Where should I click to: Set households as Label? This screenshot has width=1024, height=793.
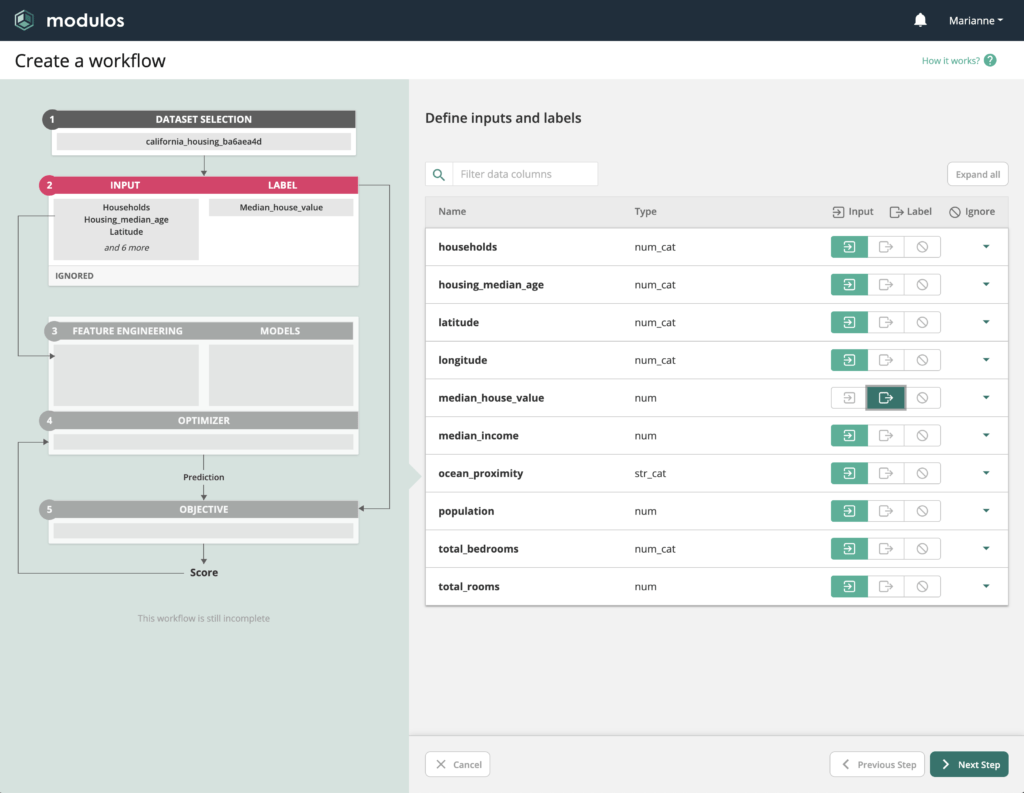click(x=886, y=247)
